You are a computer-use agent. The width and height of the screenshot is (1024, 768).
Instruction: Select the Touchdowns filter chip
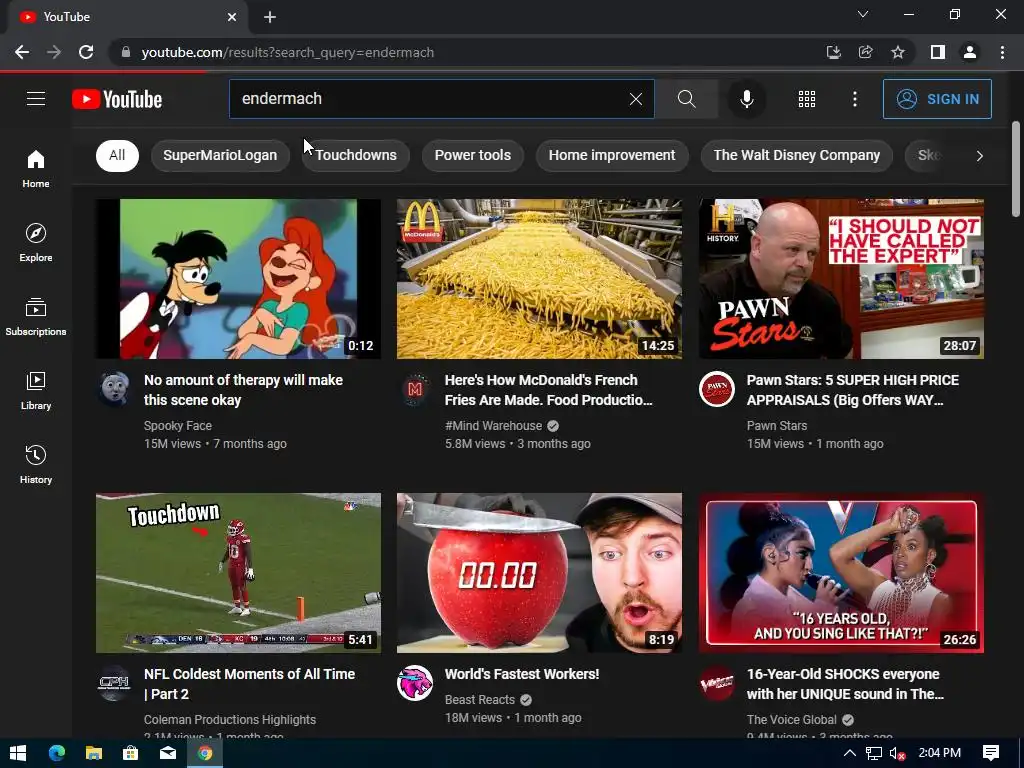356,155
